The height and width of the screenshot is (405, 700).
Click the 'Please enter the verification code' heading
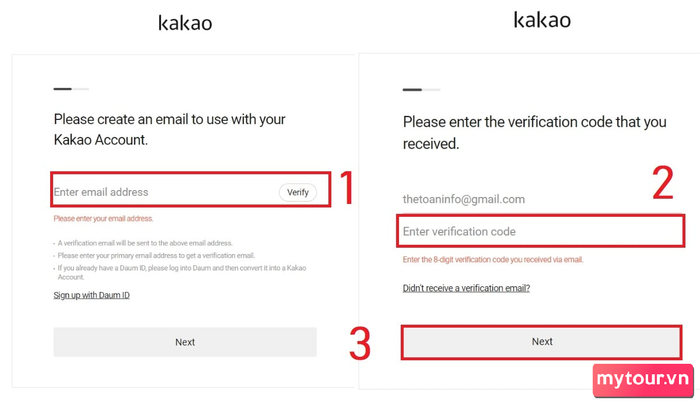click(534, 132)
